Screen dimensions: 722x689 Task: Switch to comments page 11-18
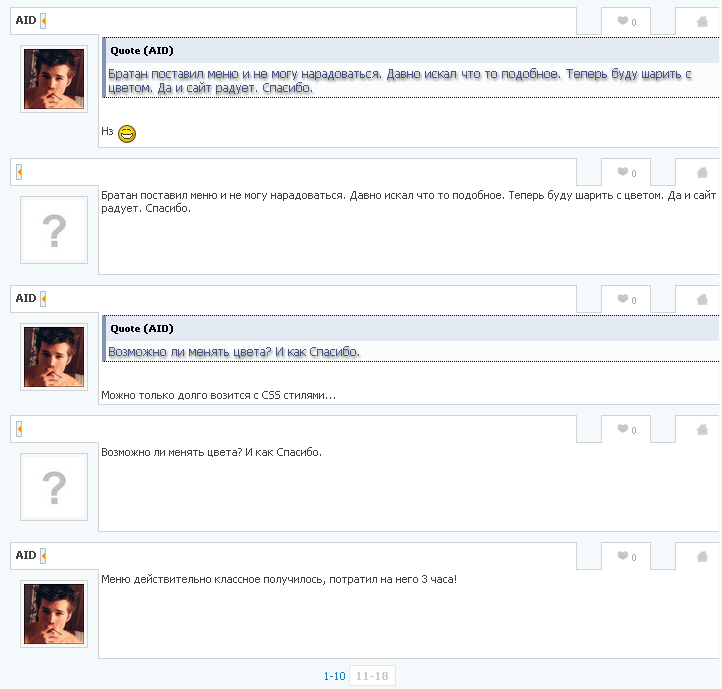(372, 676)
